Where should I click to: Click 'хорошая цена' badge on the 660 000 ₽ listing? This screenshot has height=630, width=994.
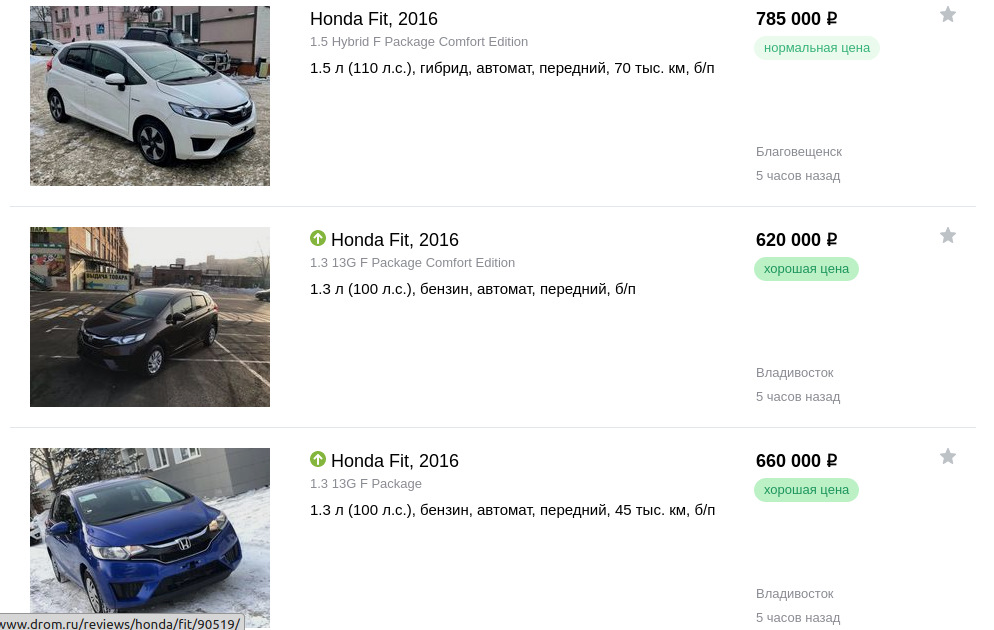(806, 490)
